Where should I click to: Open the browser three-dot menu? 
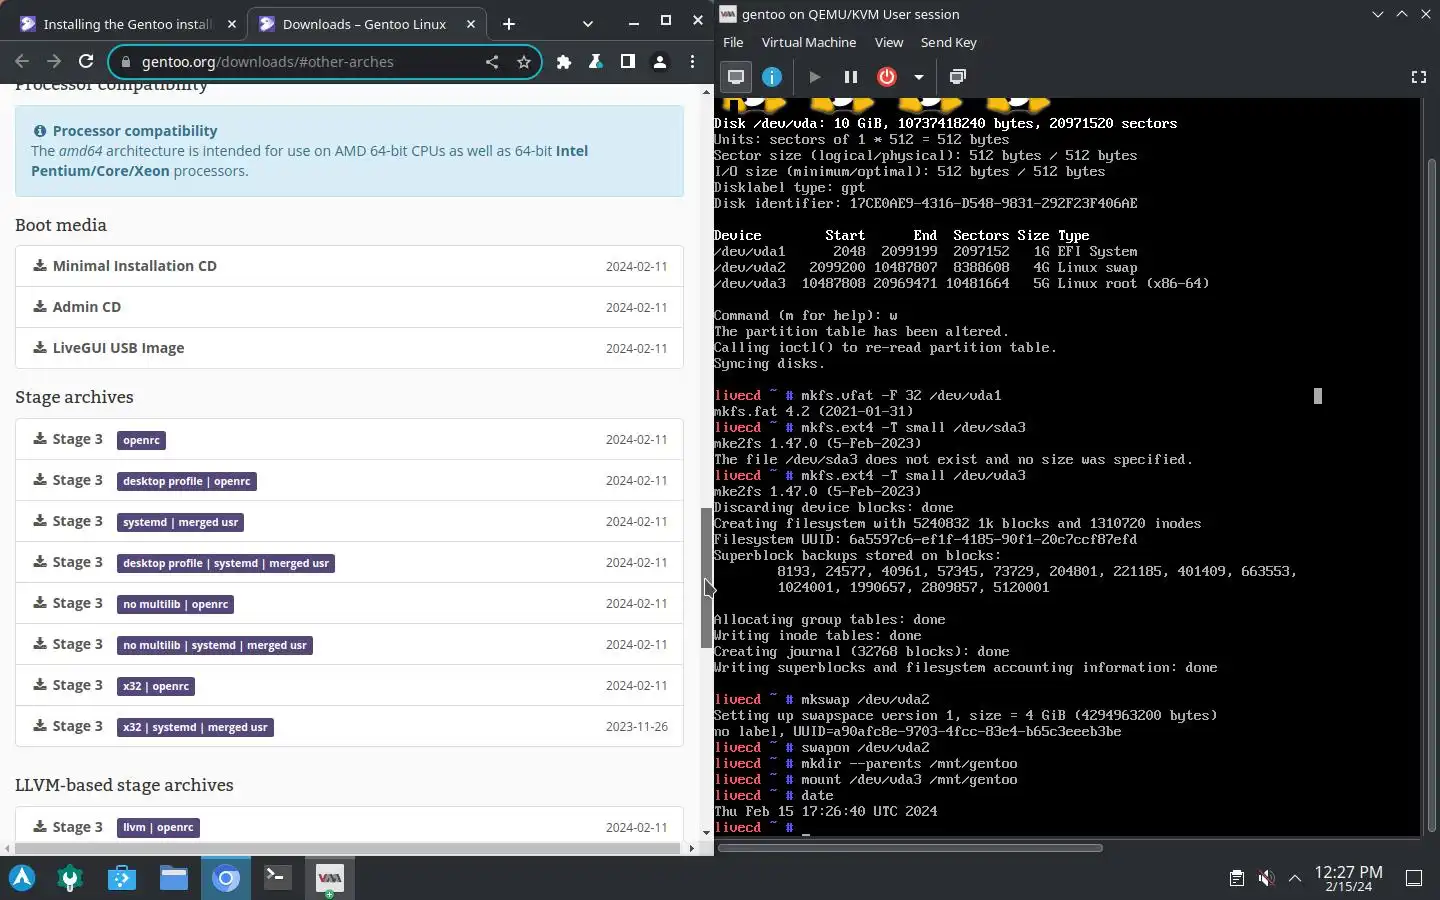(x=692, y=62)
